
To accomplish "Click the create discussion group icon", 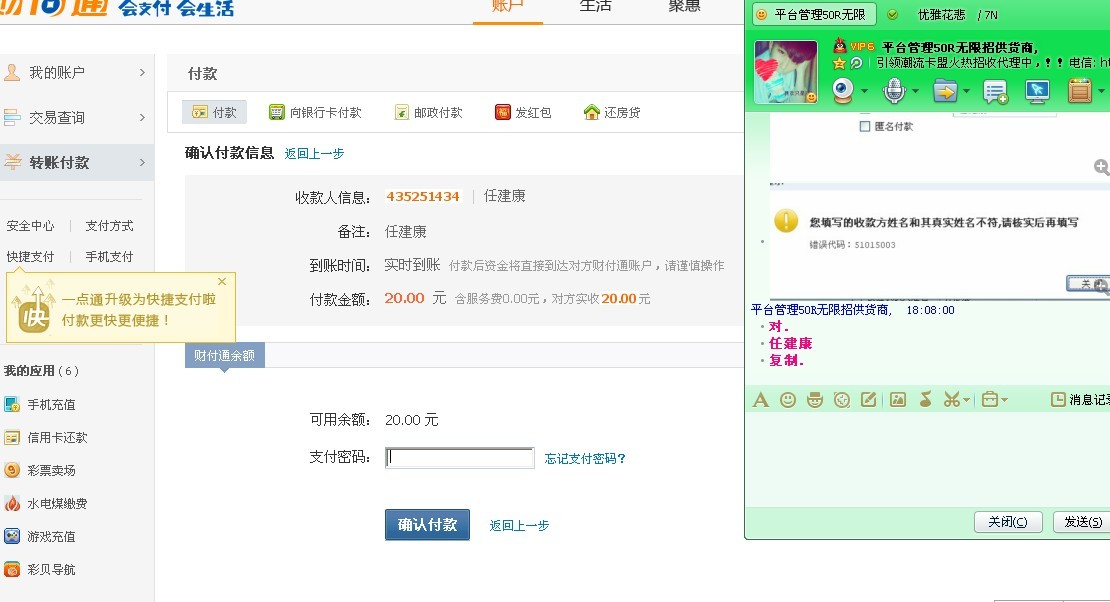I will (x=995, y=91).
